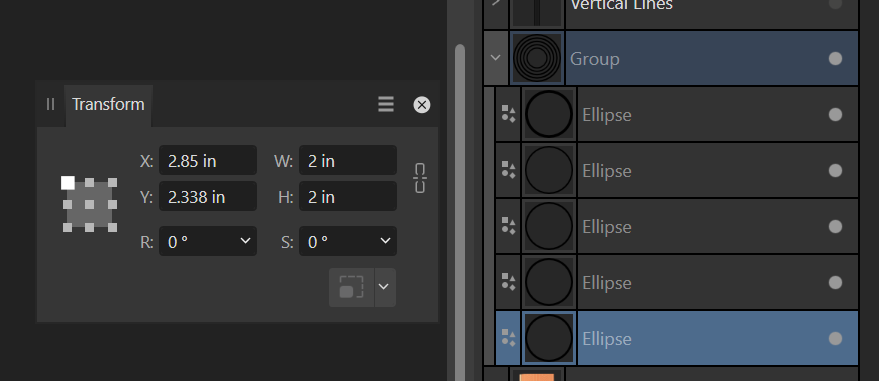Open the Transform panel preferences menu
879x381 pixels.
coord(386,104)
